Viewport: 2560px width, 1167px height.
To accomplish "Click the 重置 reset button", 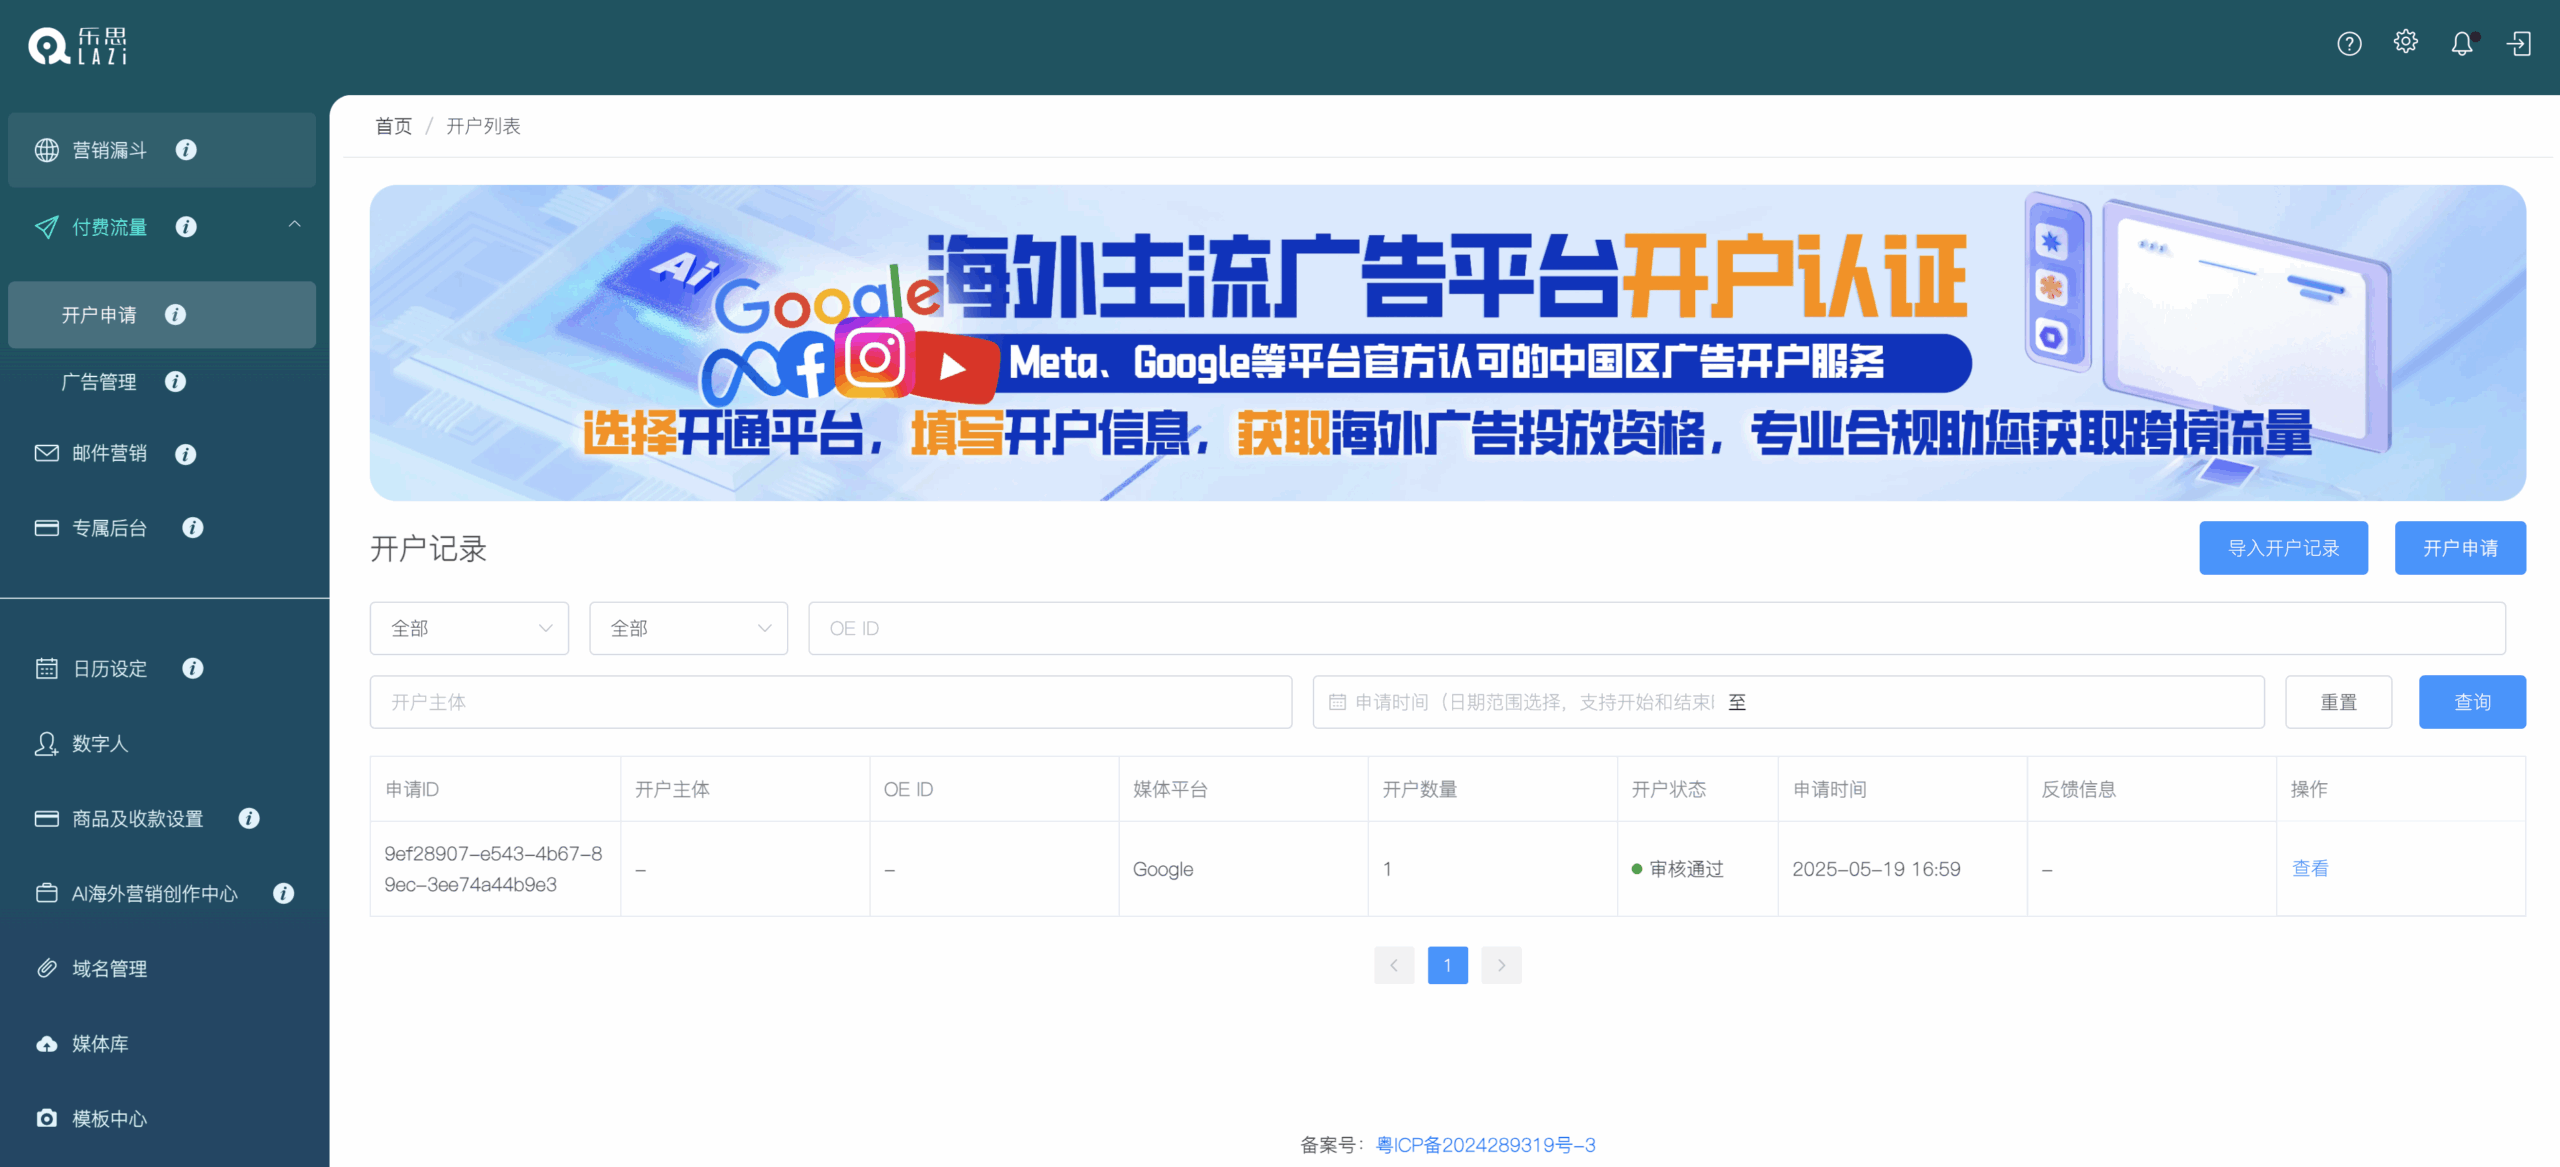I will pyautogui.click(x=2338, y=702).
